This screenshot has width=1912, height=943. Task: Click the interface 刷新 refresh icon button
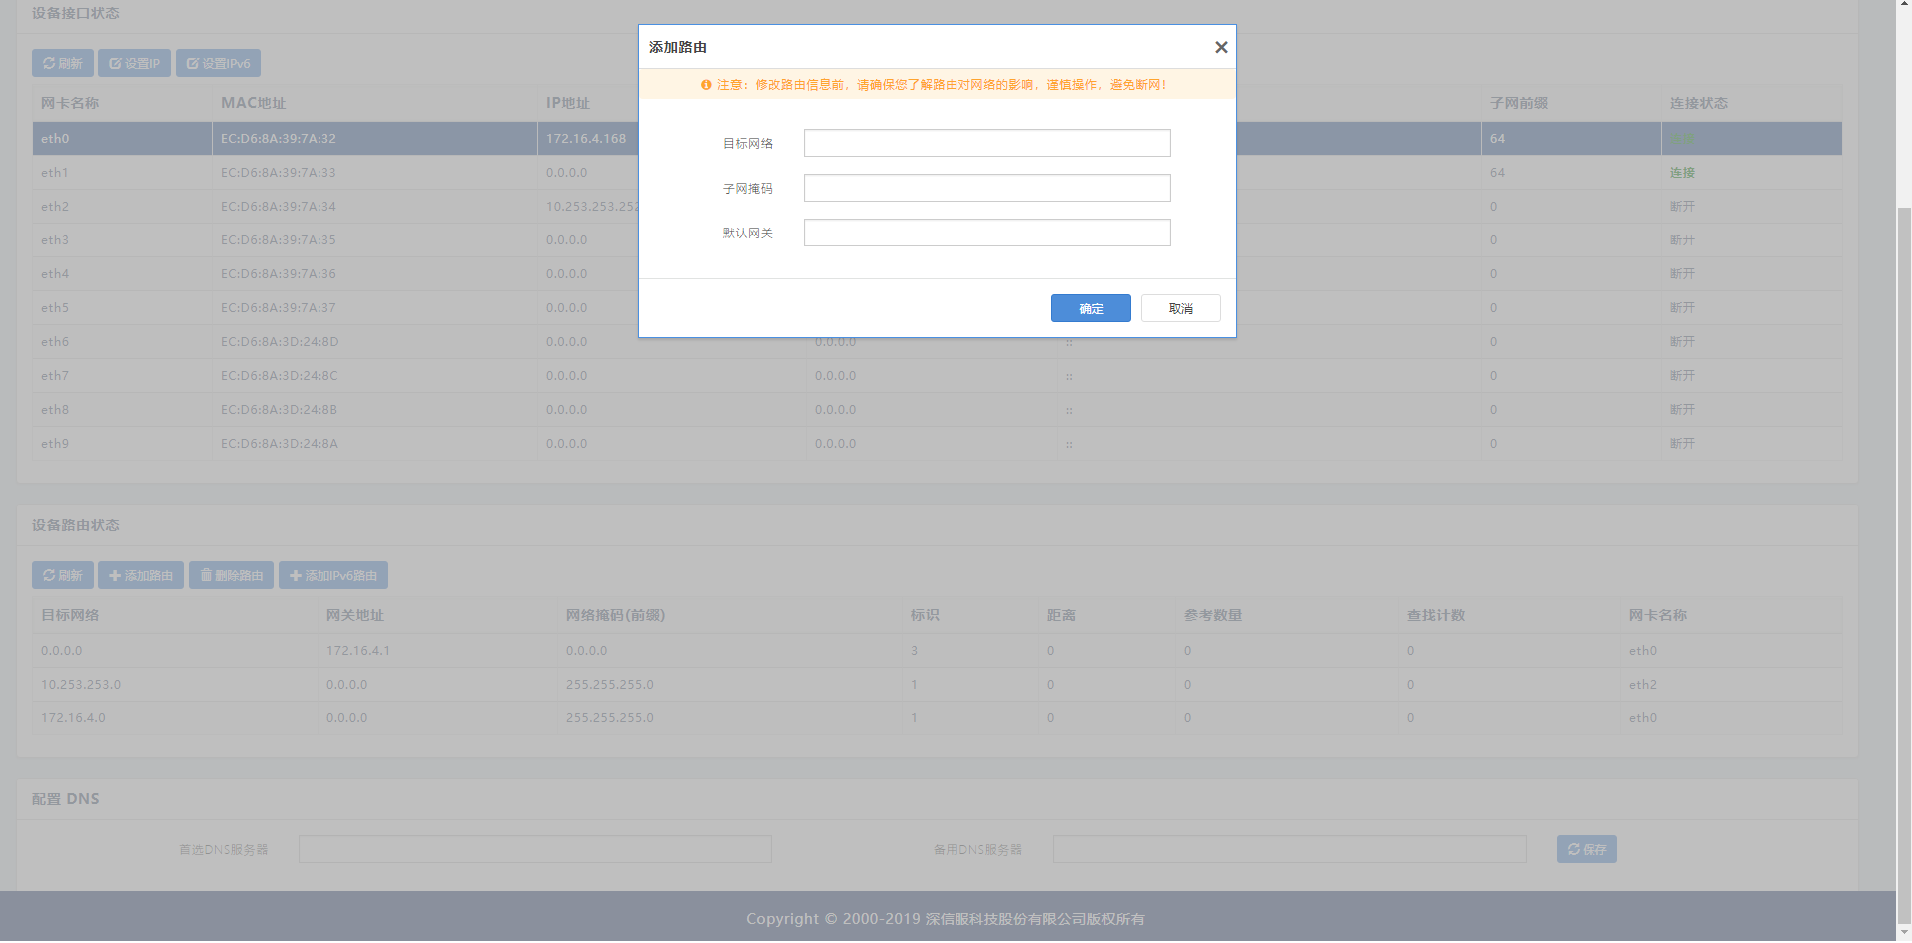tap(62, 63)
